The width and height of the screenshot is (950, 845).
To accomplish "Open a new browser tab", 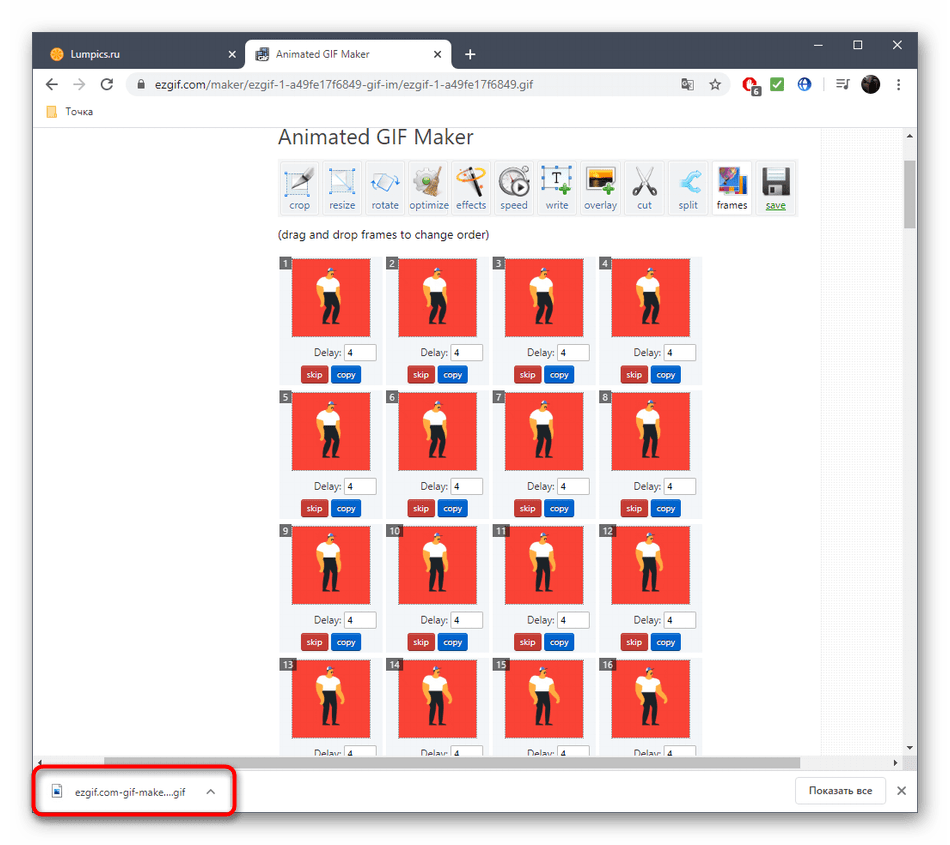I will (x=470, y=55).
